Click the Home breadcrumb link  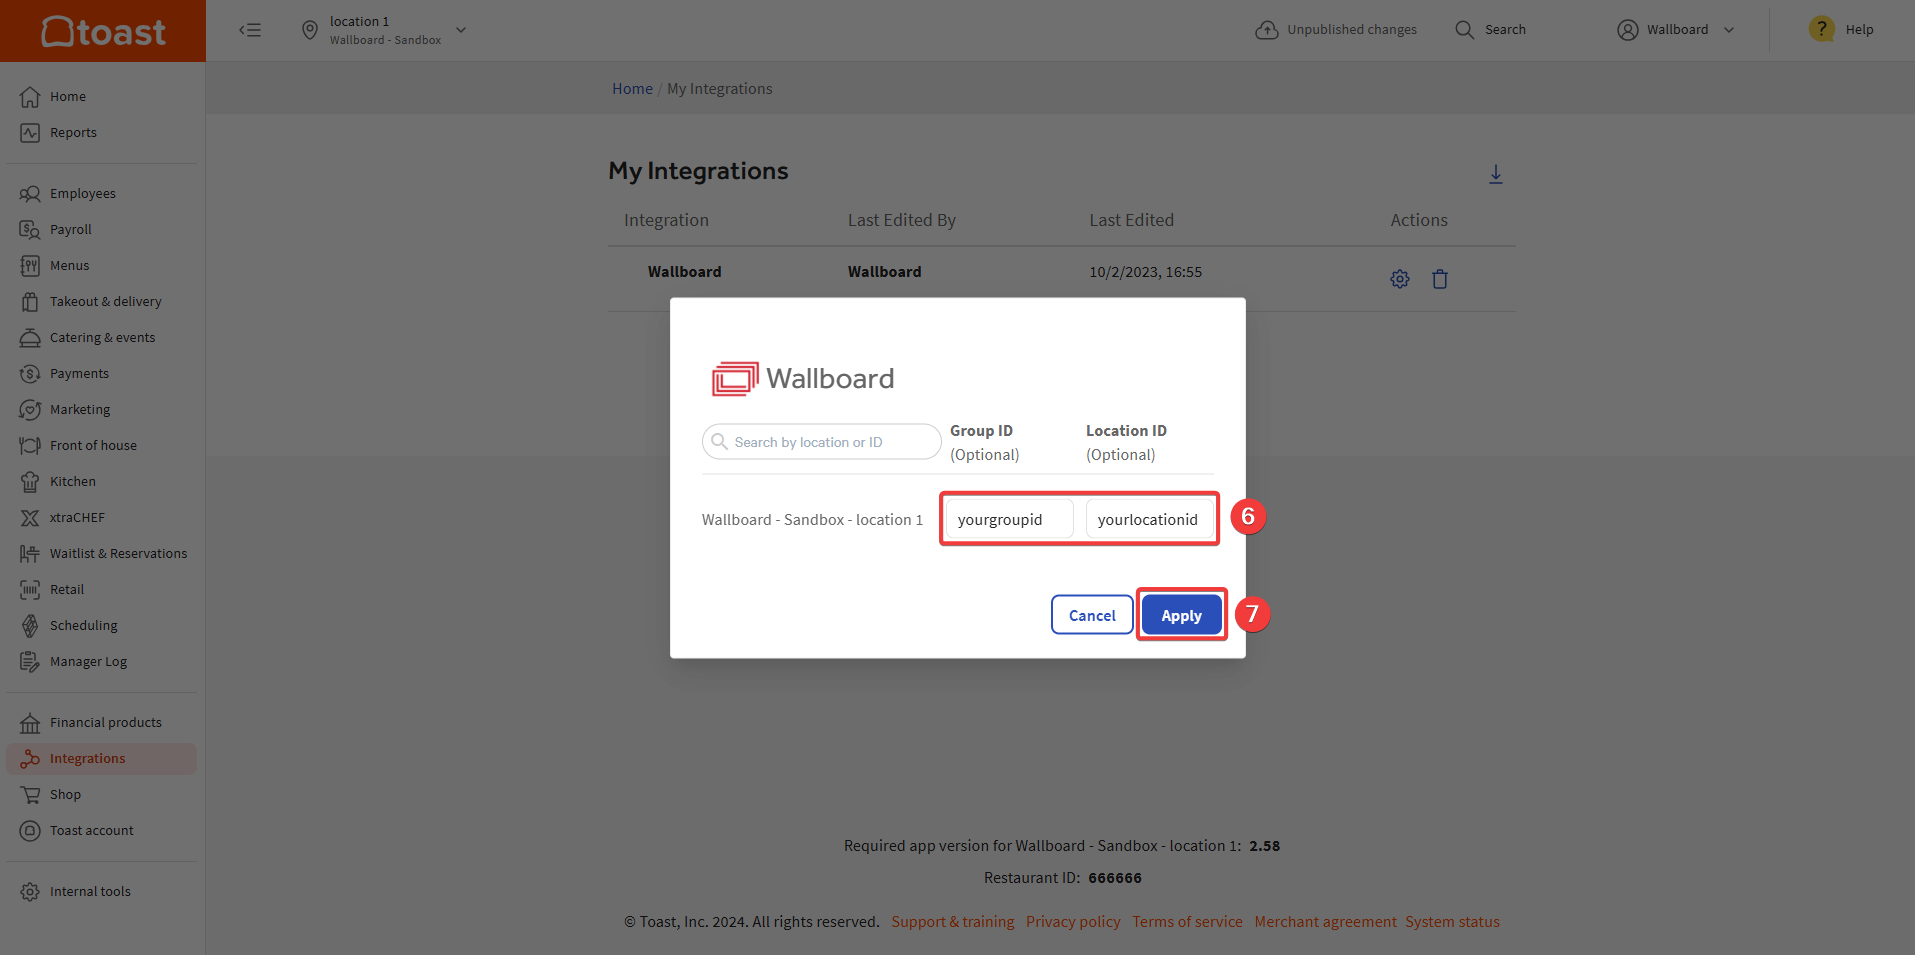tap(632, 89)
